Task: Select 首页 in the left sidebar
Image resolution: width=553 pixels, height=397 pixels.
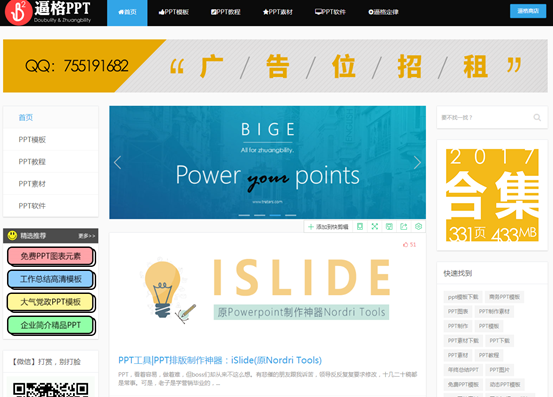Action: [x=51, y=117]
